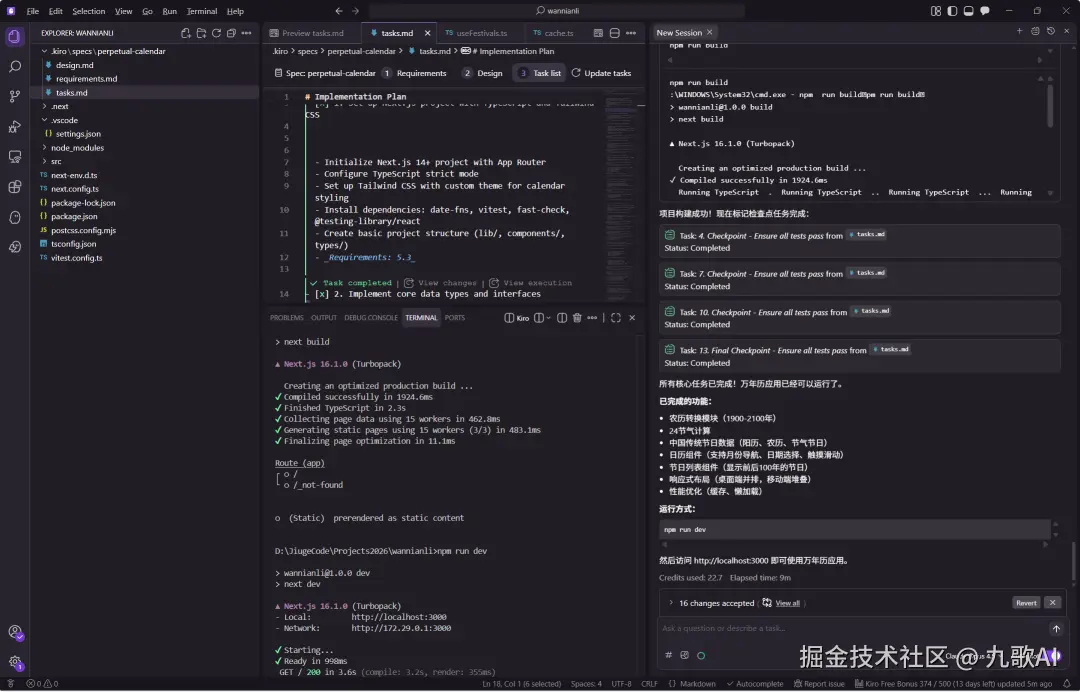Click Report issue in status bar
This screenshot has height=692, width=1080.
click(x=819, y=684)
